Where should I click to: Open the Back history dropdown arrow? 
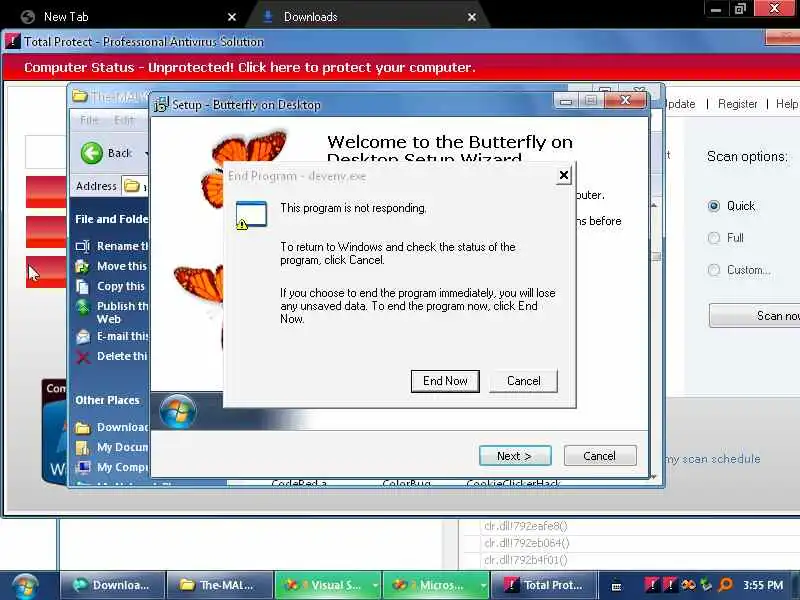point(146,153)
